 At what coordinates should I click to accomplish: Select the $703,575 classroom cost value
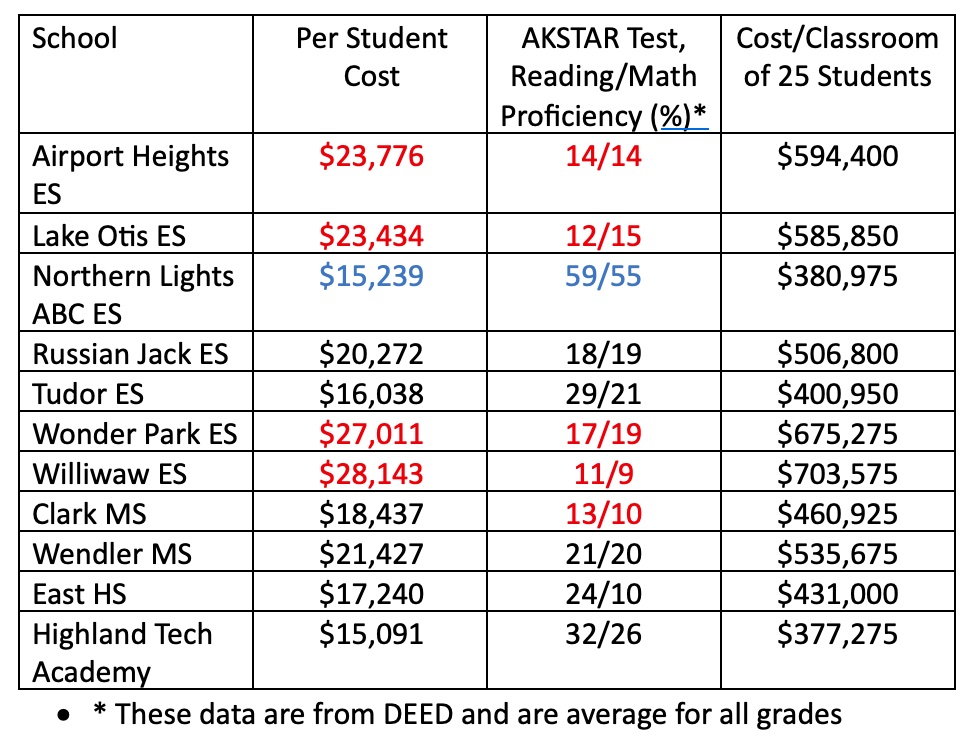coord(837,474)
